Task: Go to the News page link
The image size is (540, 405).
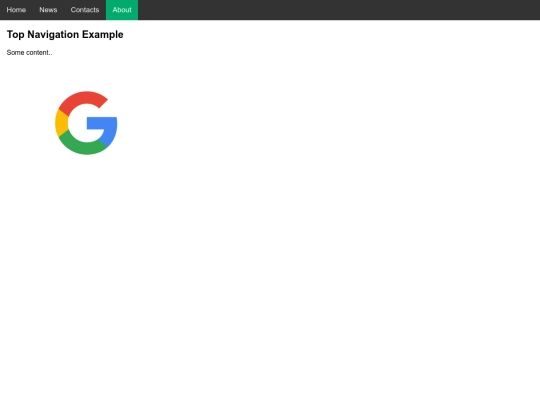Action: (48, 10)
